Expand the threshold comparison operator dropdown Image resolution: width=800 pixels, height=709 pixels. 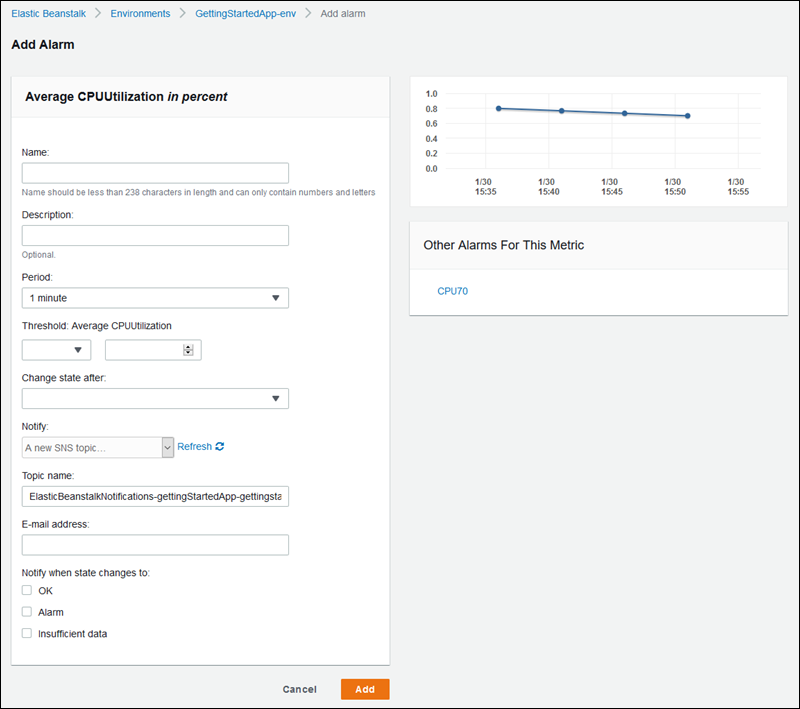56,350
